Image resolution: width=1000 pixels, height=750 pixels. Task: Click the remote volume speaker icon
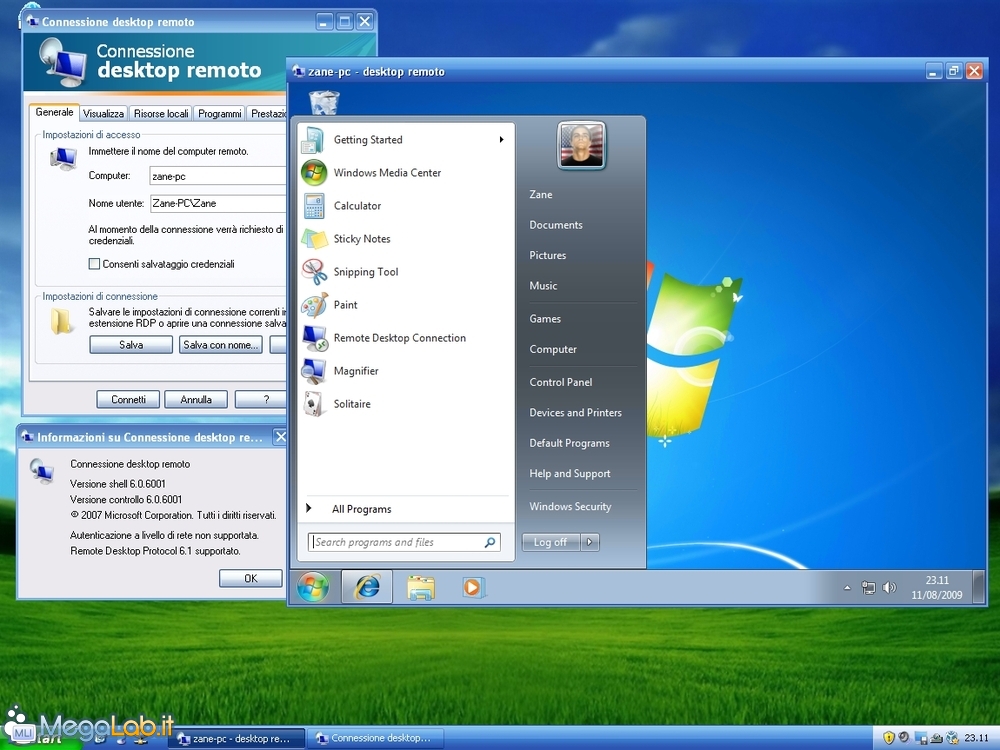point(889,587)
